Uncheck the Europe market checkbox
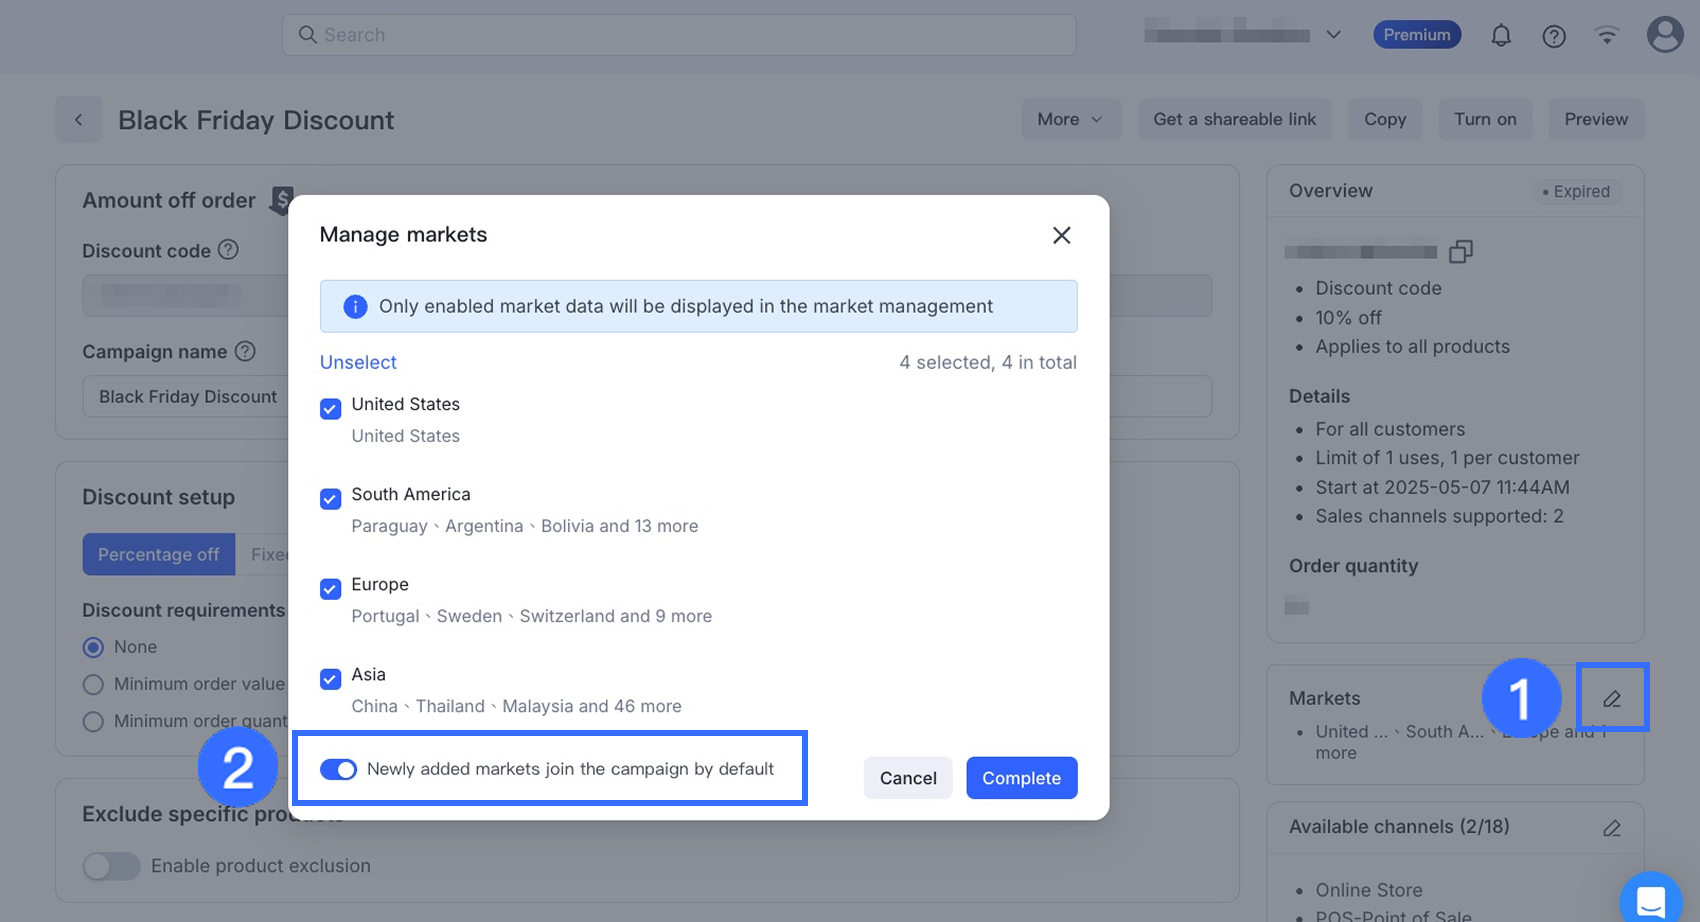 pyautogui.click(x=330, y=588)
